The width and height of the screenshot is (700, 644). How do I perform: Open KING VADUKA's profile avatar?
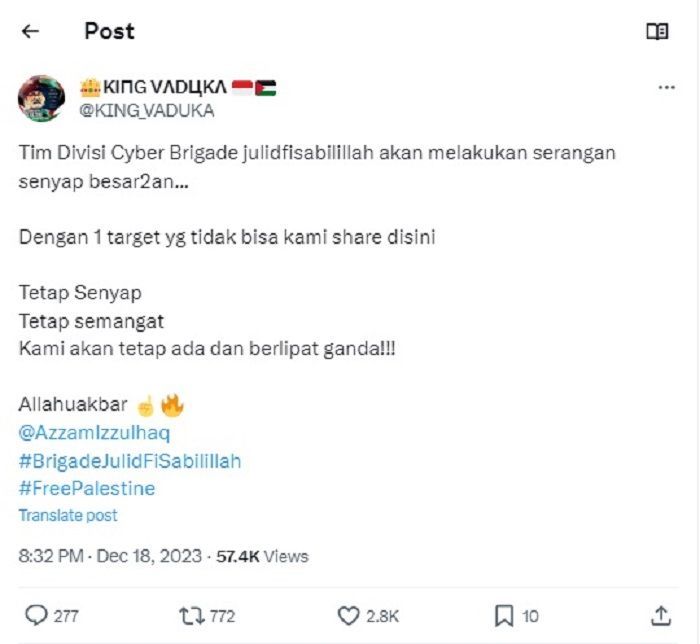[x=42, y=99]
